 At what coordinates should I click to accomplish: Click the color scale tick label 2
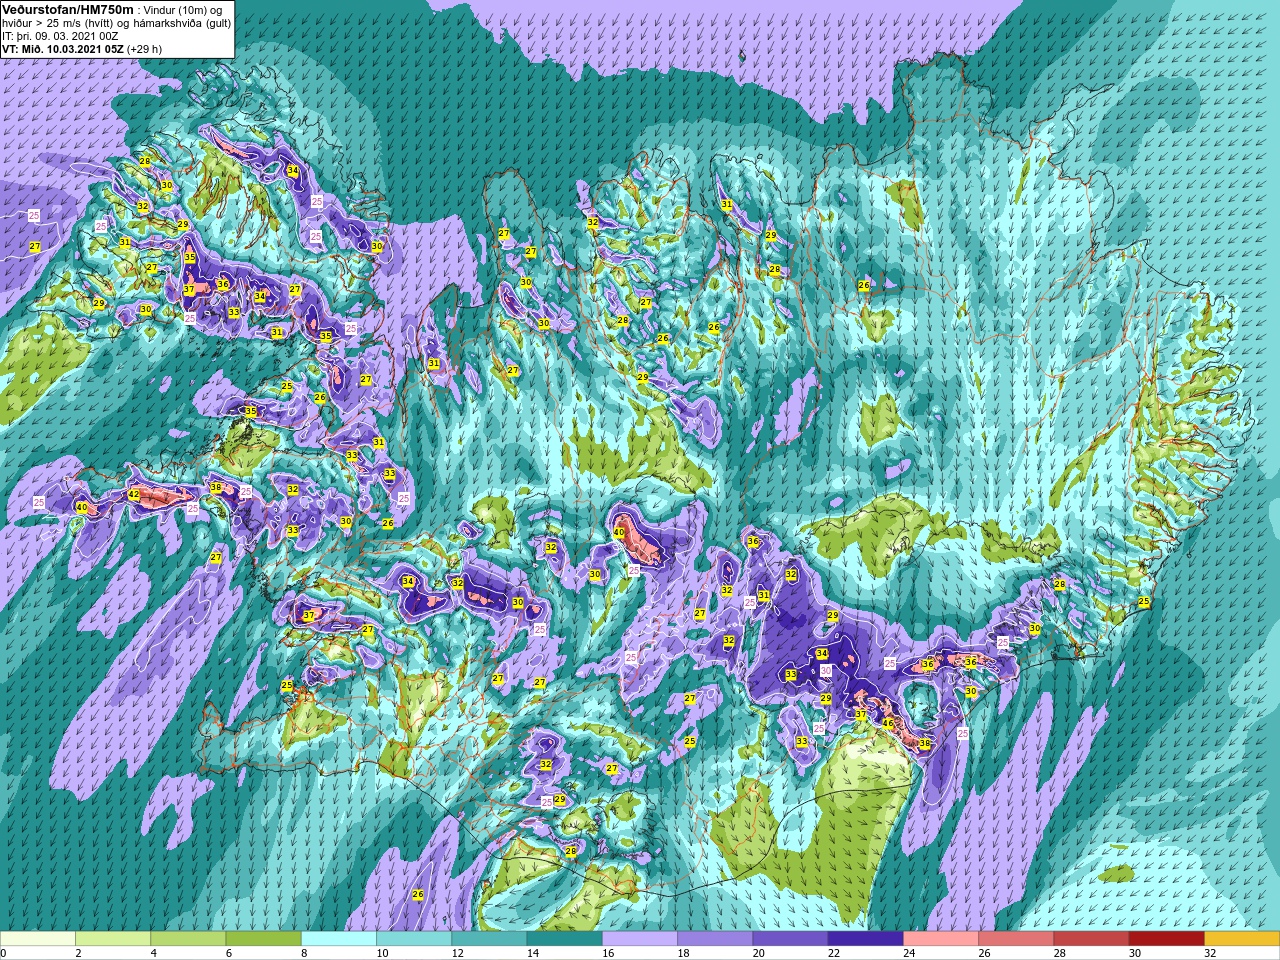click(x=77, y=953)
